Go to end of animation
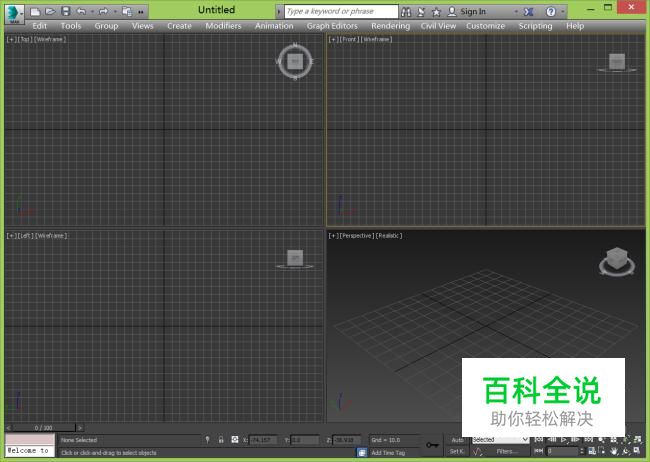This screenshot has width=650, height=462. pos(589,440)
